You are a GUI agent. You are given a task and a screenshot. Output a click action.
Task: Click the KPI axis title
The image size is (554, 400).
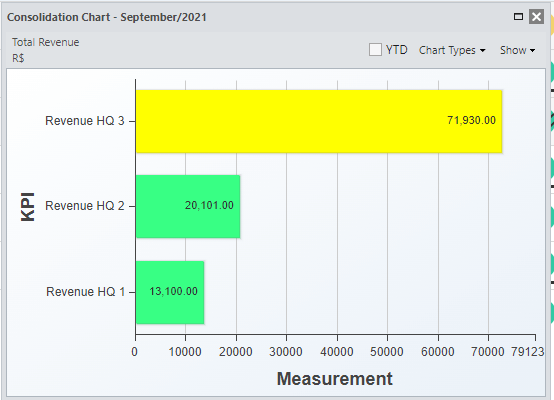pos(28,207)
